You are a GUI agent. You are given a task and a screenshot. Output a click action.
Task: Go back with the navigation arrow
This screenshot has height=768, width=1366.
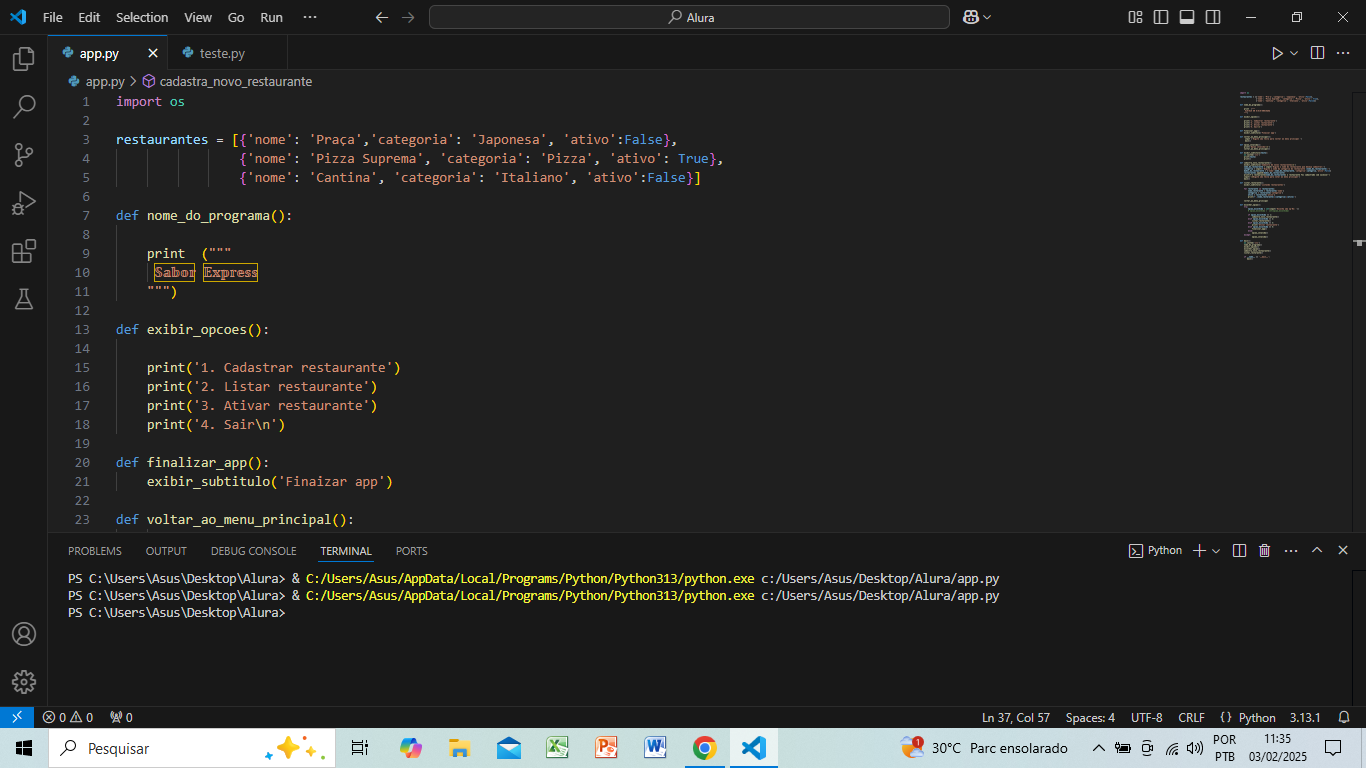[x=381, y=17]
